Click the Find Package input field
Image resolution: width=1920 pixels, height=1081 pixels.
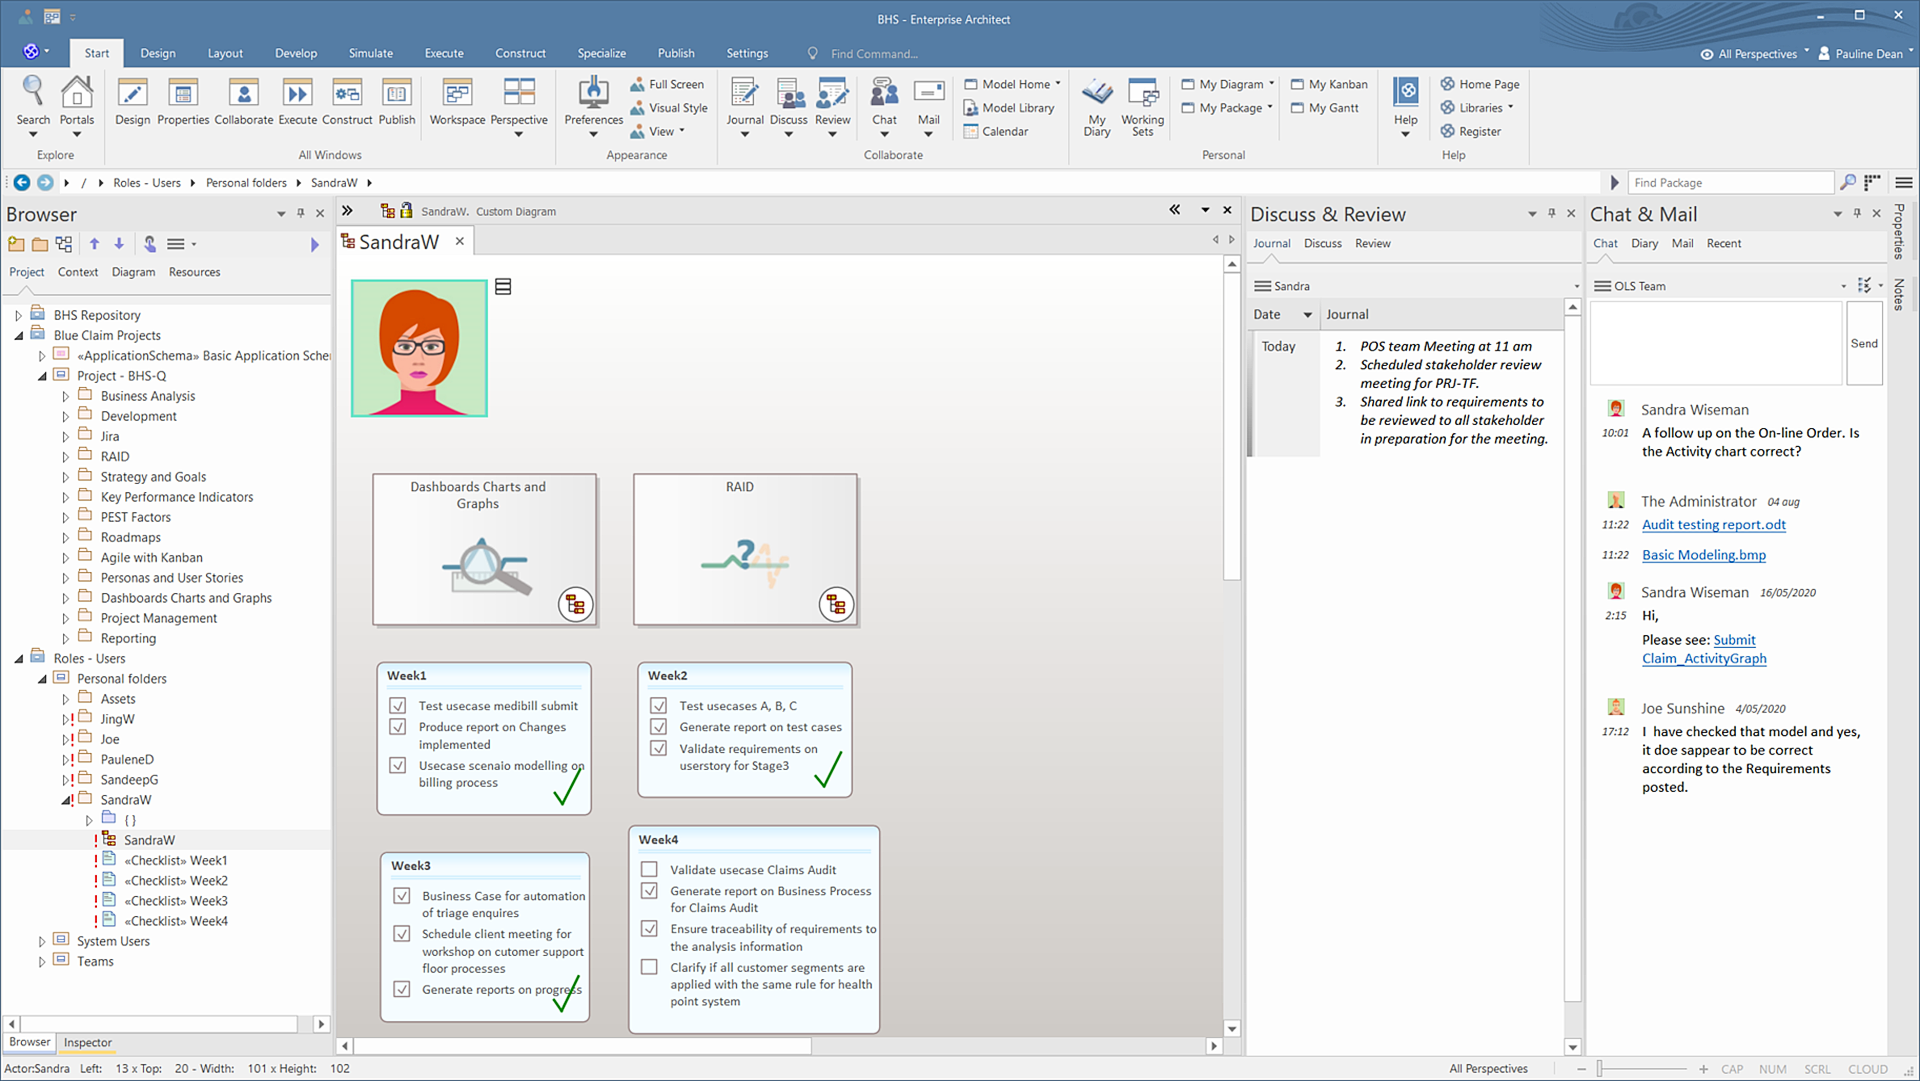coord(1730,182)
